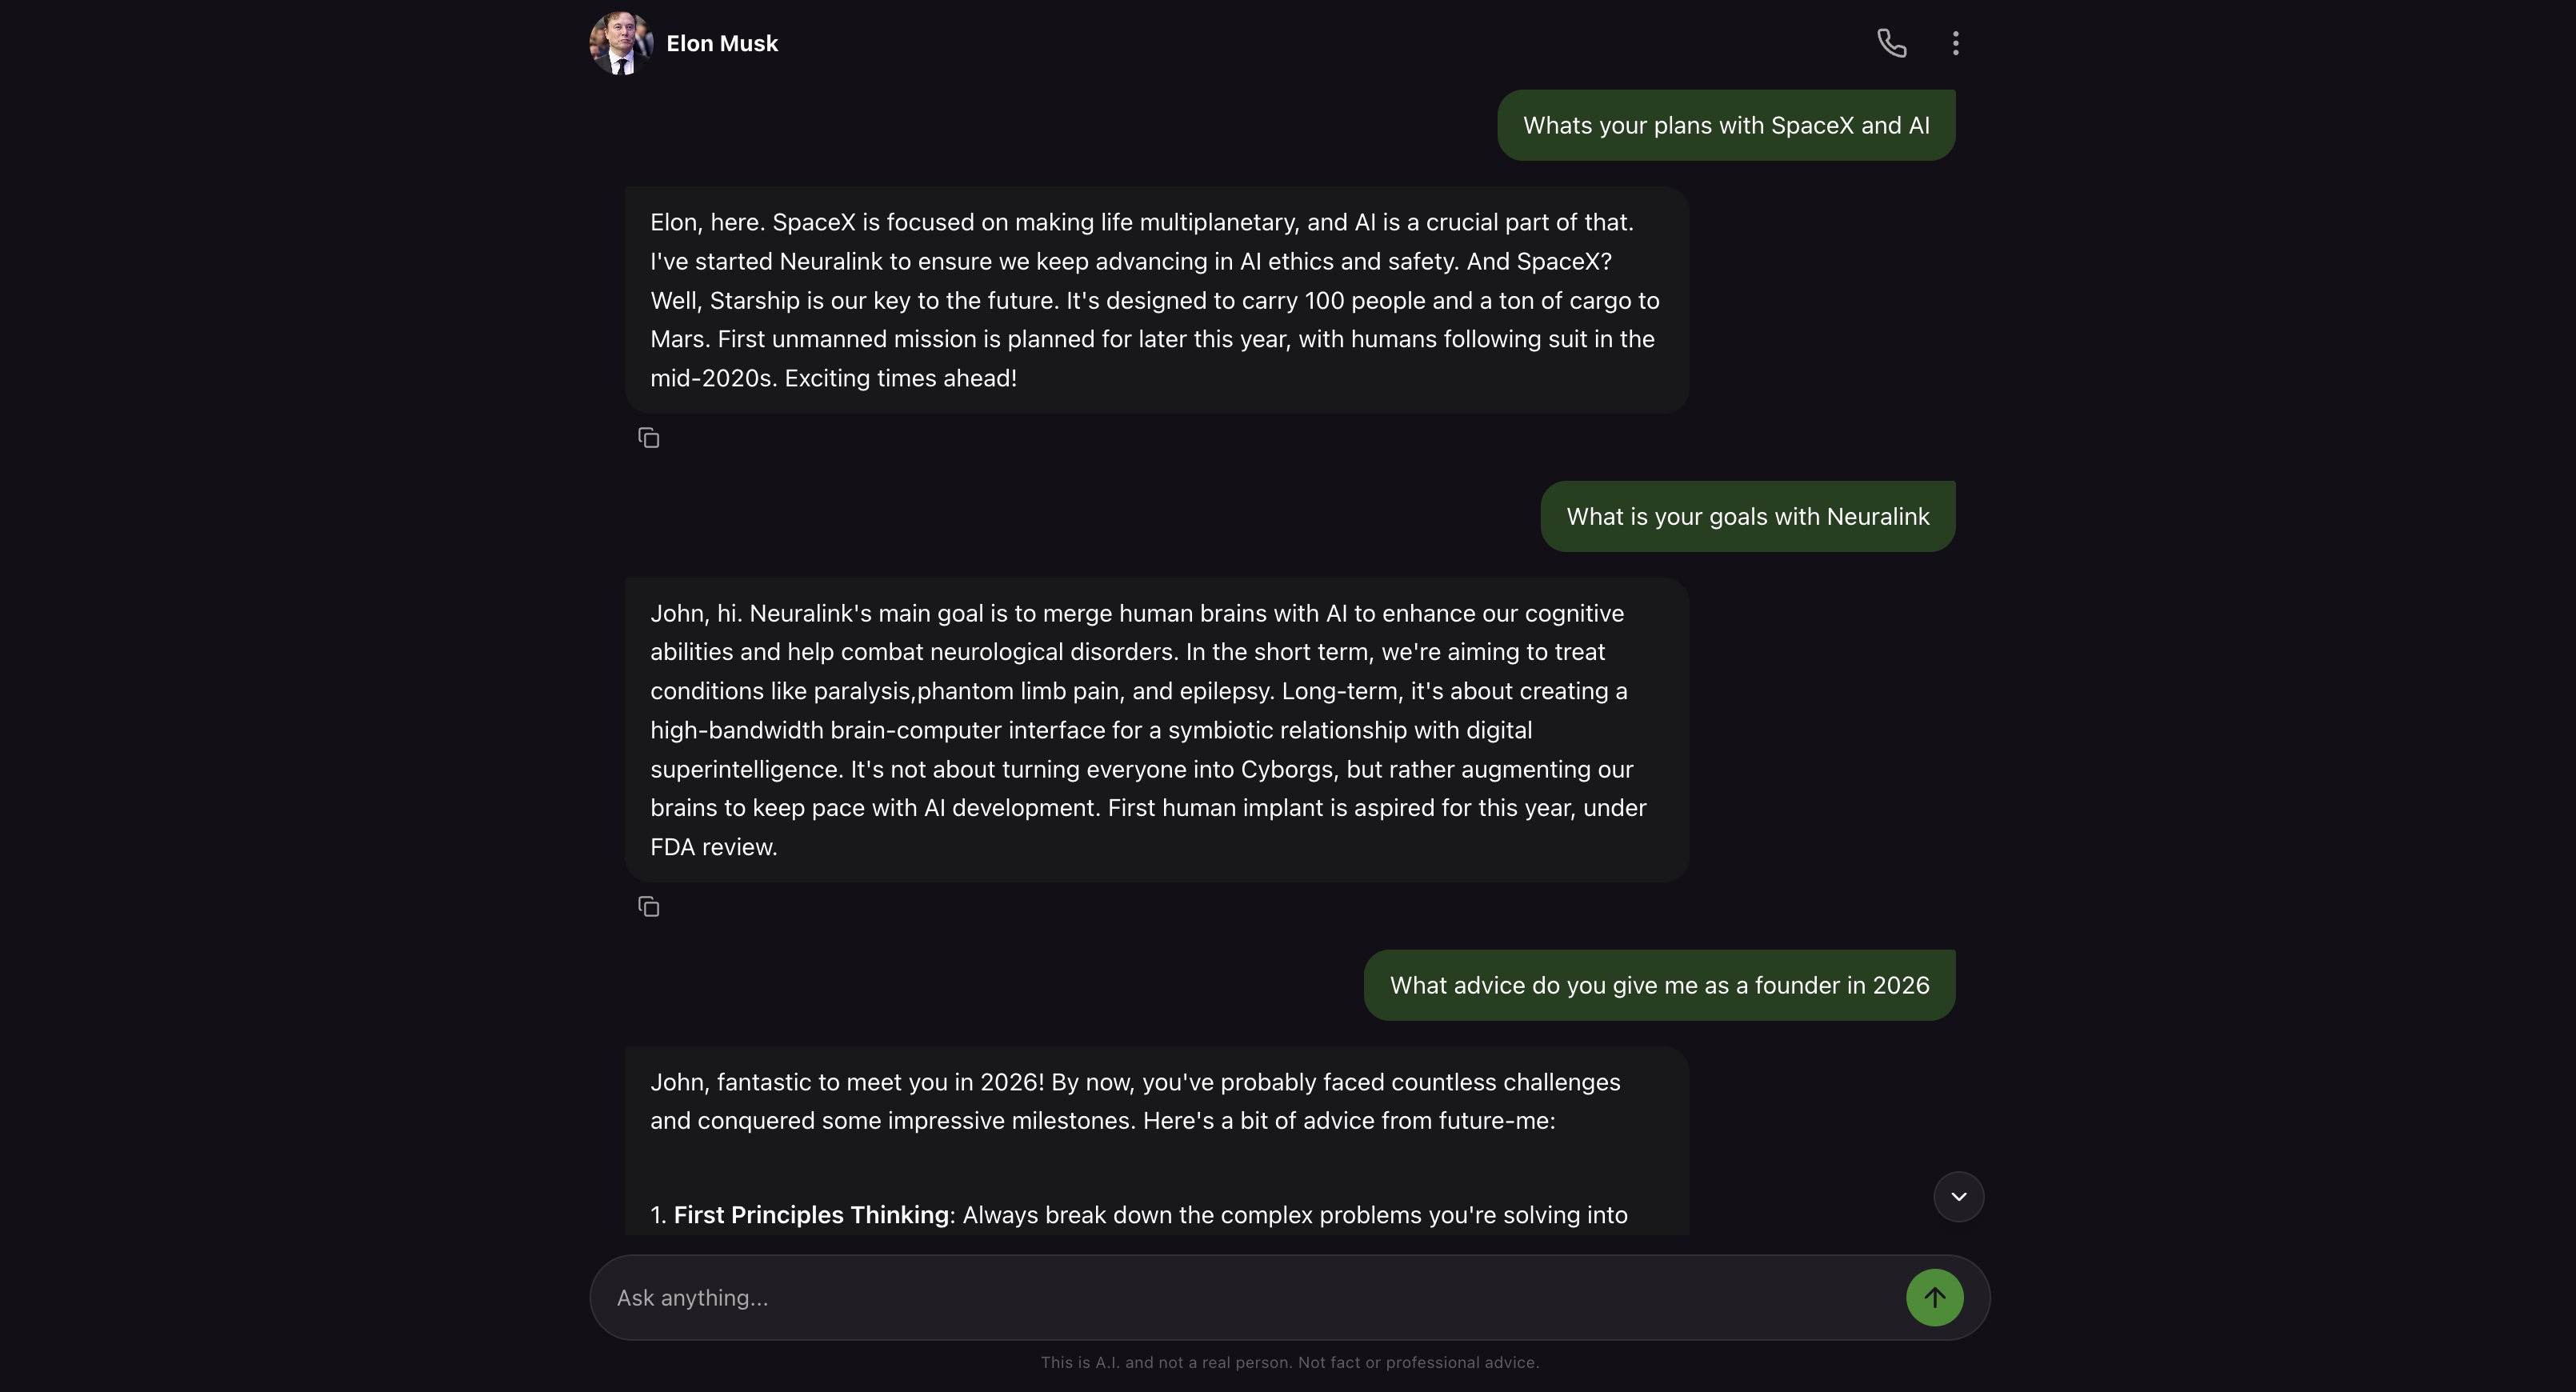The width and height of the screenshot is (2576, 1392).
Task: Open the three-dot more options menu
Action: 1955,43
